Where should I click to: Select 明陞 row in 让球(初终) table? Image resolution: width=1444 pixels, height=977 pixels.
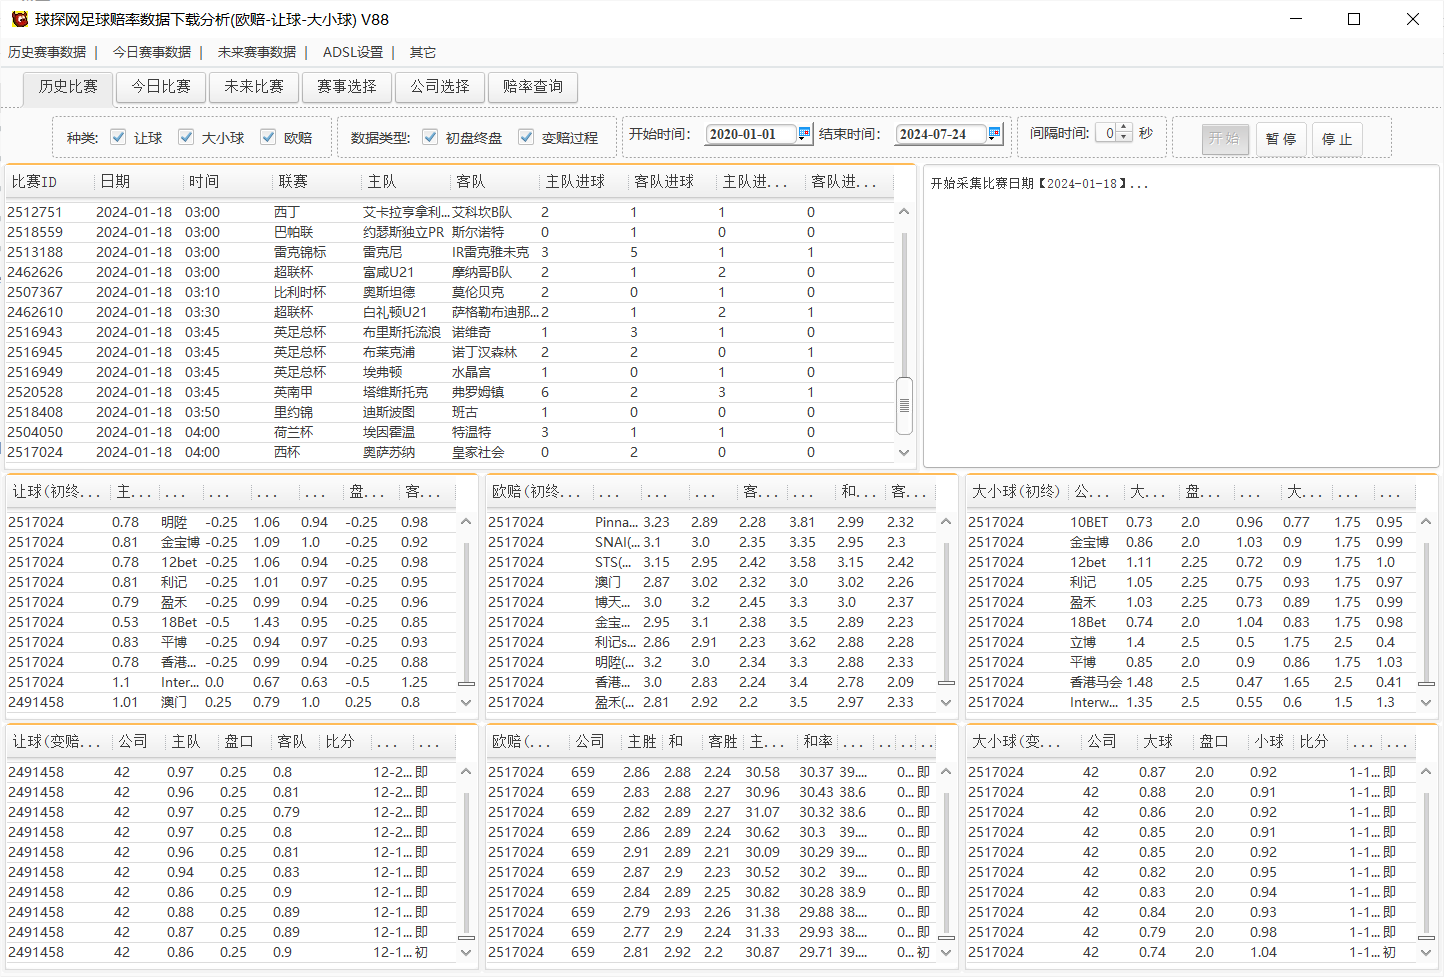pos(231,522)
